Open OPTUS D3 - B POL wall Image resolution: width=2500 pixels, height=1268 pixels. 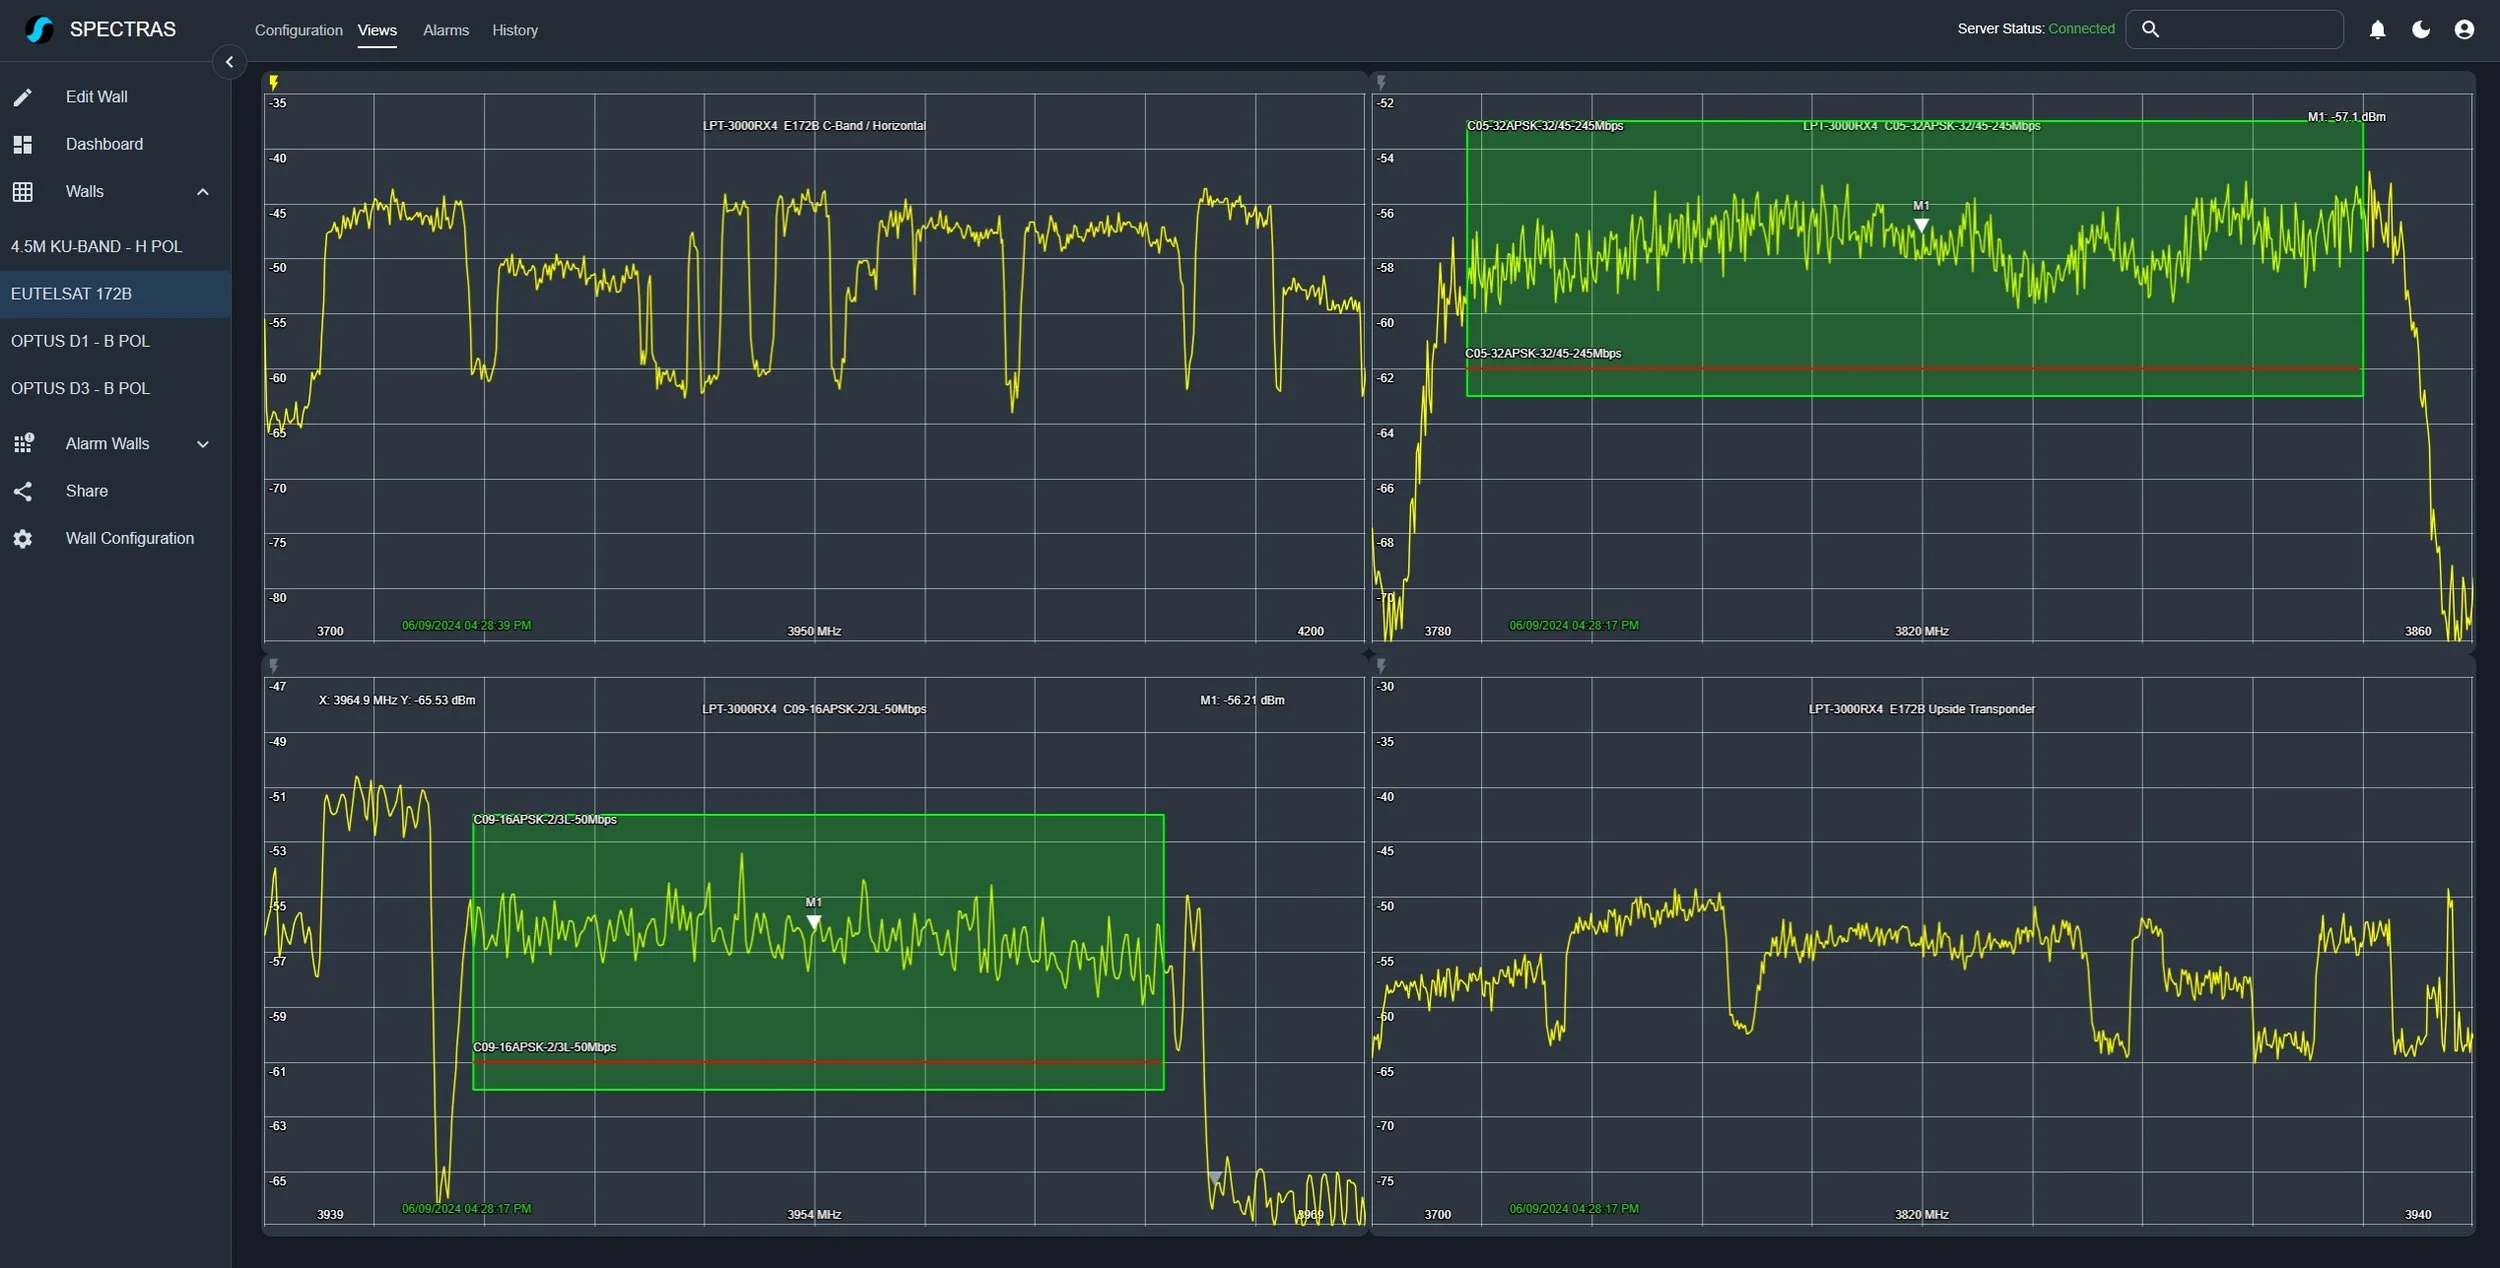115,388
